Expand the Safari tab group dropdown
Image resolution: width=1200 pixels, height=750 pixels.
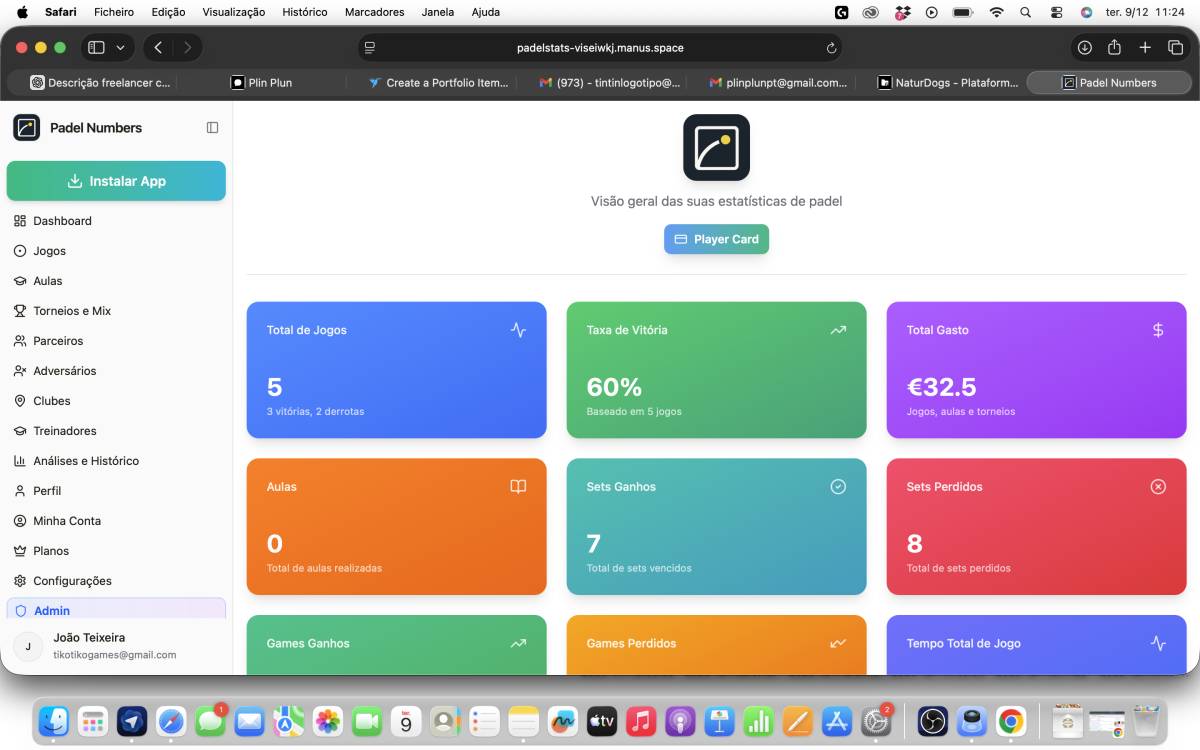[x=121, y=47]
